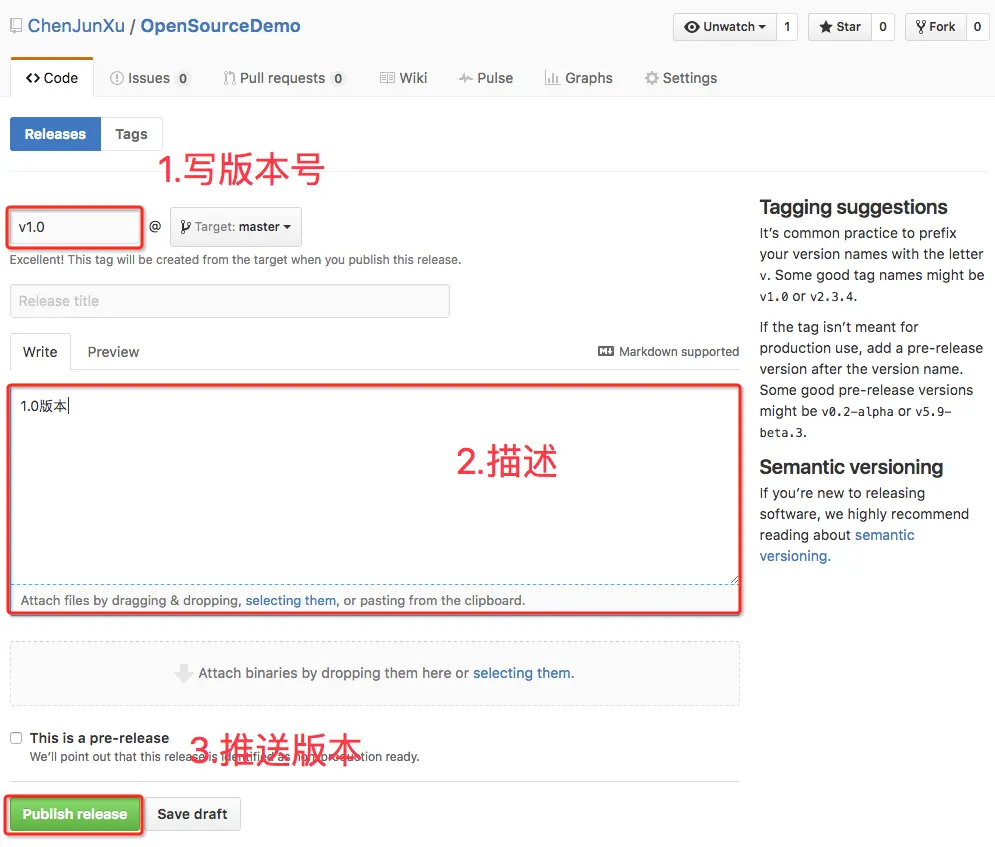995x847 pixels.
Task: Click the Pulse waveform icon
Action: point(466,78)
